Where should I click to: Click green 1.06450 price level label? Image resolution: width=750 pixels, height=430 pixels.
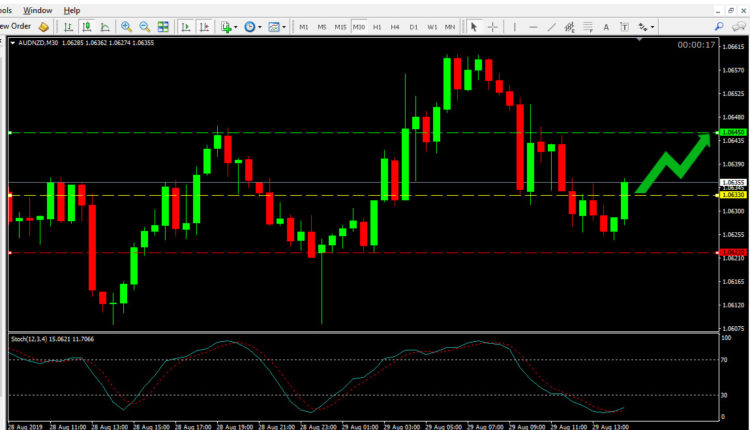[733, 132]
